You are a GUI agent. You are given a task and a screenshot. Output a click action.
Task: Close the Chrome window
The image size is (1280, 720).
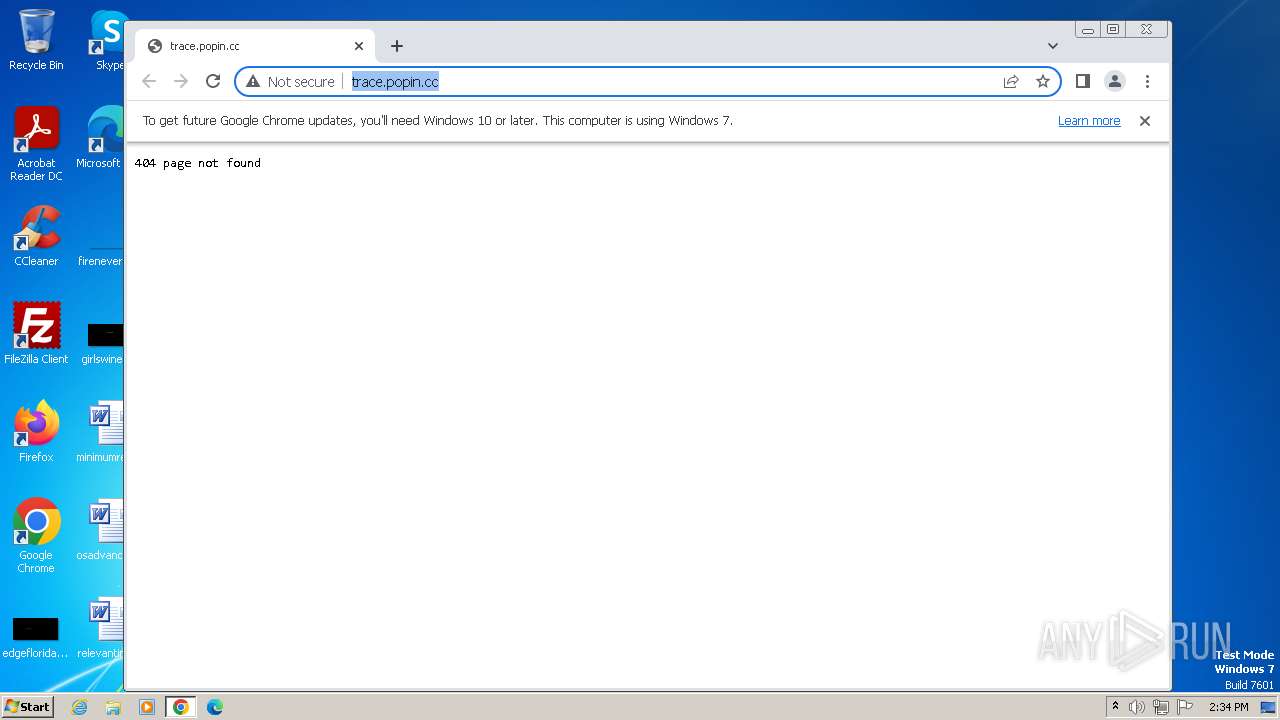pyautogui.click(x=1147, y=30)
